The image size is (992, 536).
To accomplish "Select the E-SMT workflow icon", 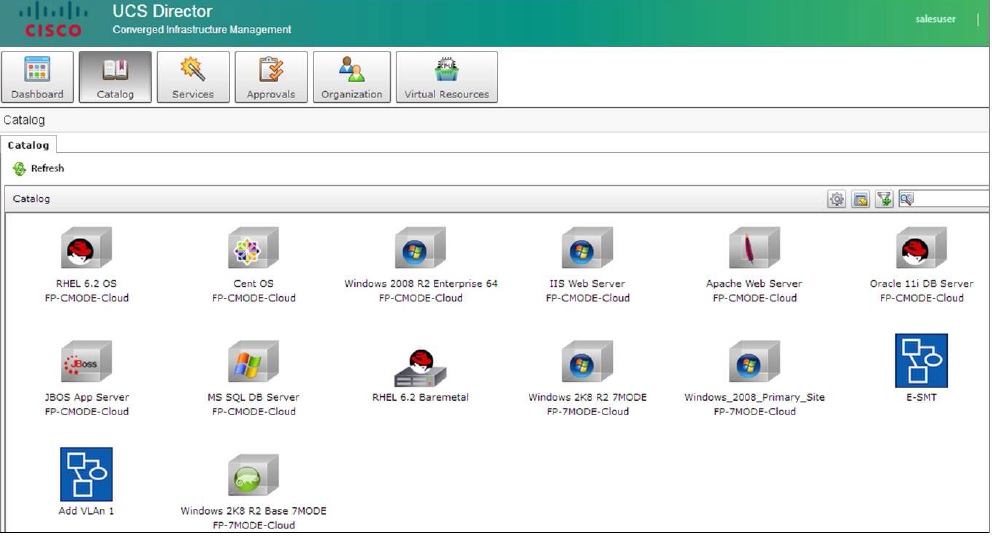I will pos(921,361).
